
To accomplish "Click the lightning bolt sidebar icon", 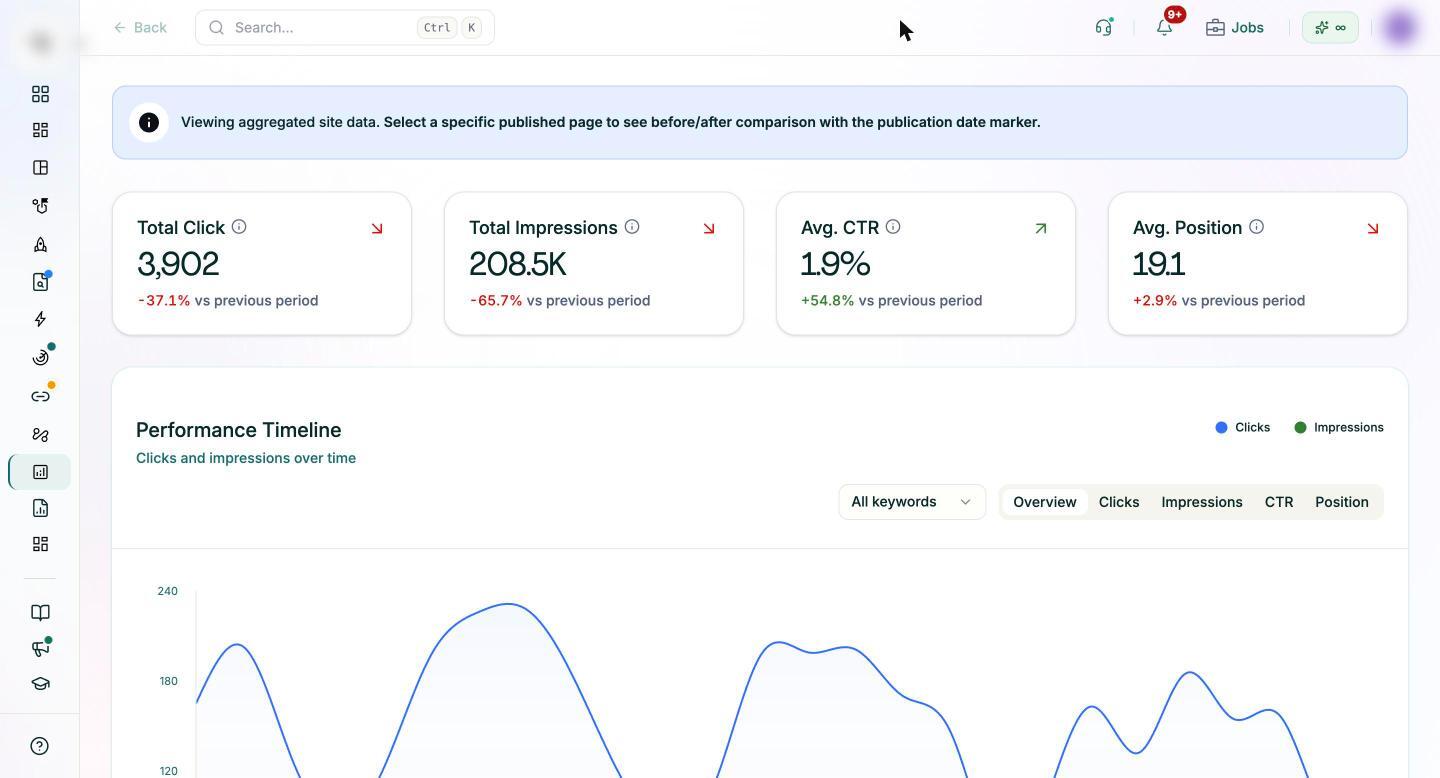I will pyautogui.click(x=40, y=319).
